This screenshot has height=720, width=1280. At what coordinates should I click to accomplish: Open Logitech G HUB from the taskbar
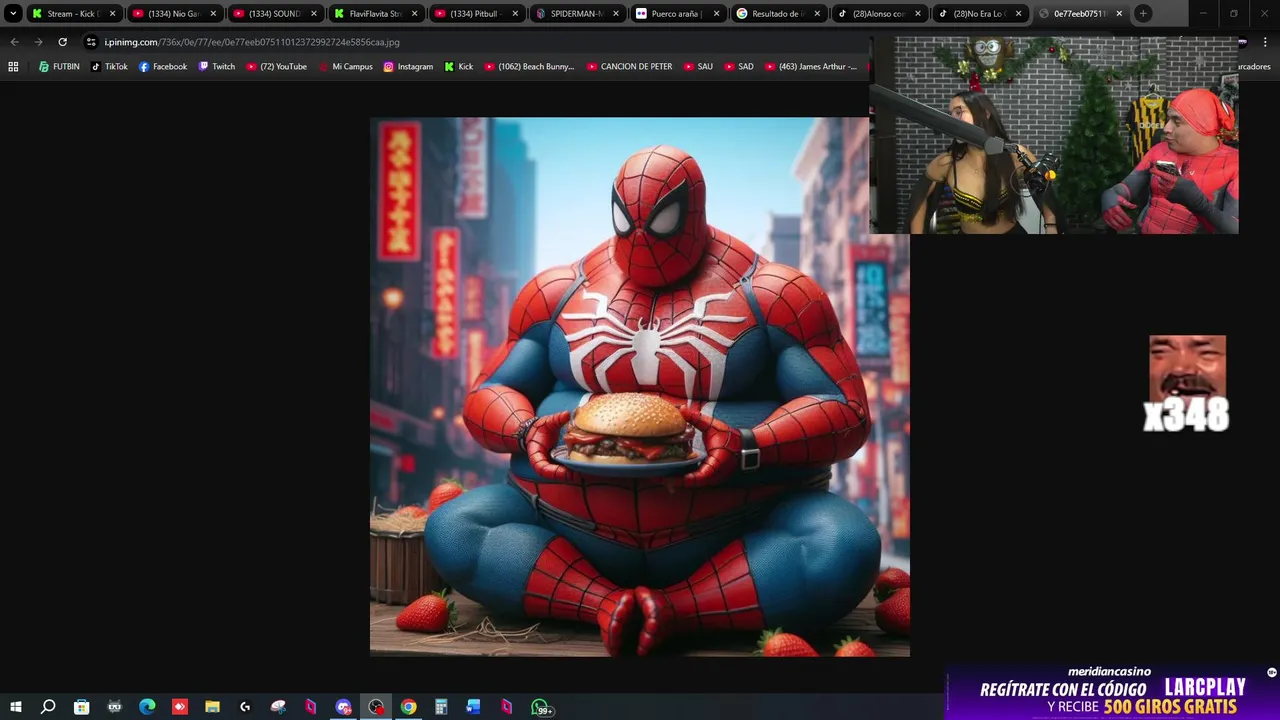[245, 707]
